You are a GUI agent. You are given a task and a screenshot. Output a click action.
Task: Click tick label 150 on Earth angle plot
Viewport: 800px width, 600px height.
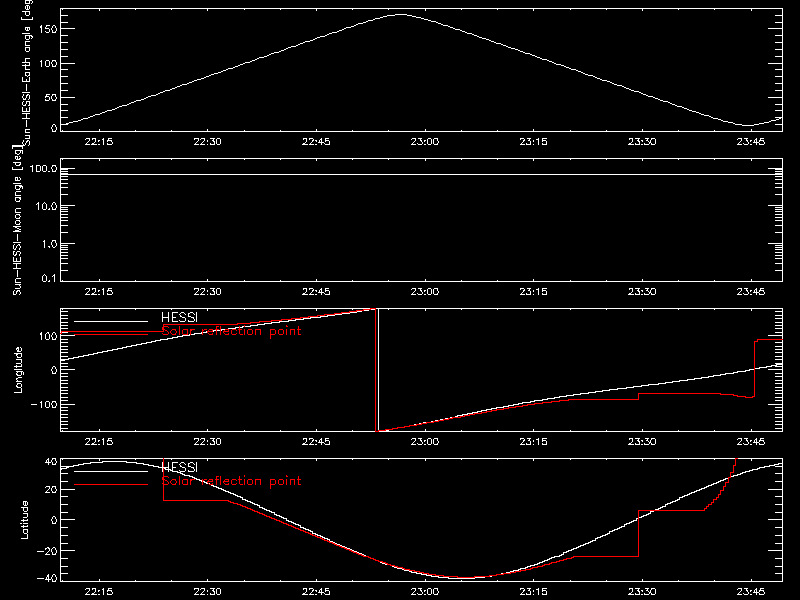point(48,29)
